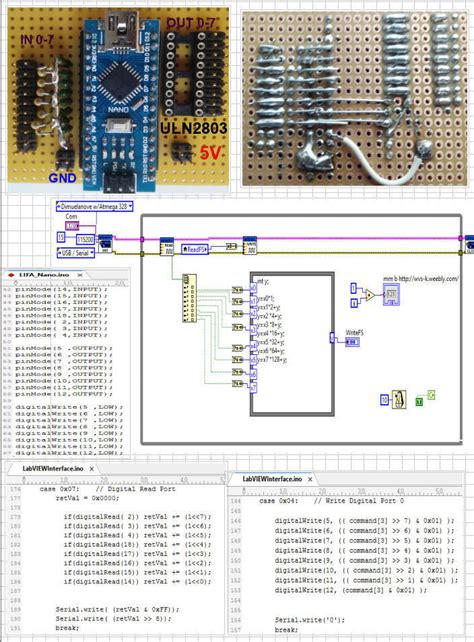The width and height of the screenshot is (474, 642).
Task: Open the Diemuelanove w/Atmega 328 board dropdown
Action: point(95,206)
